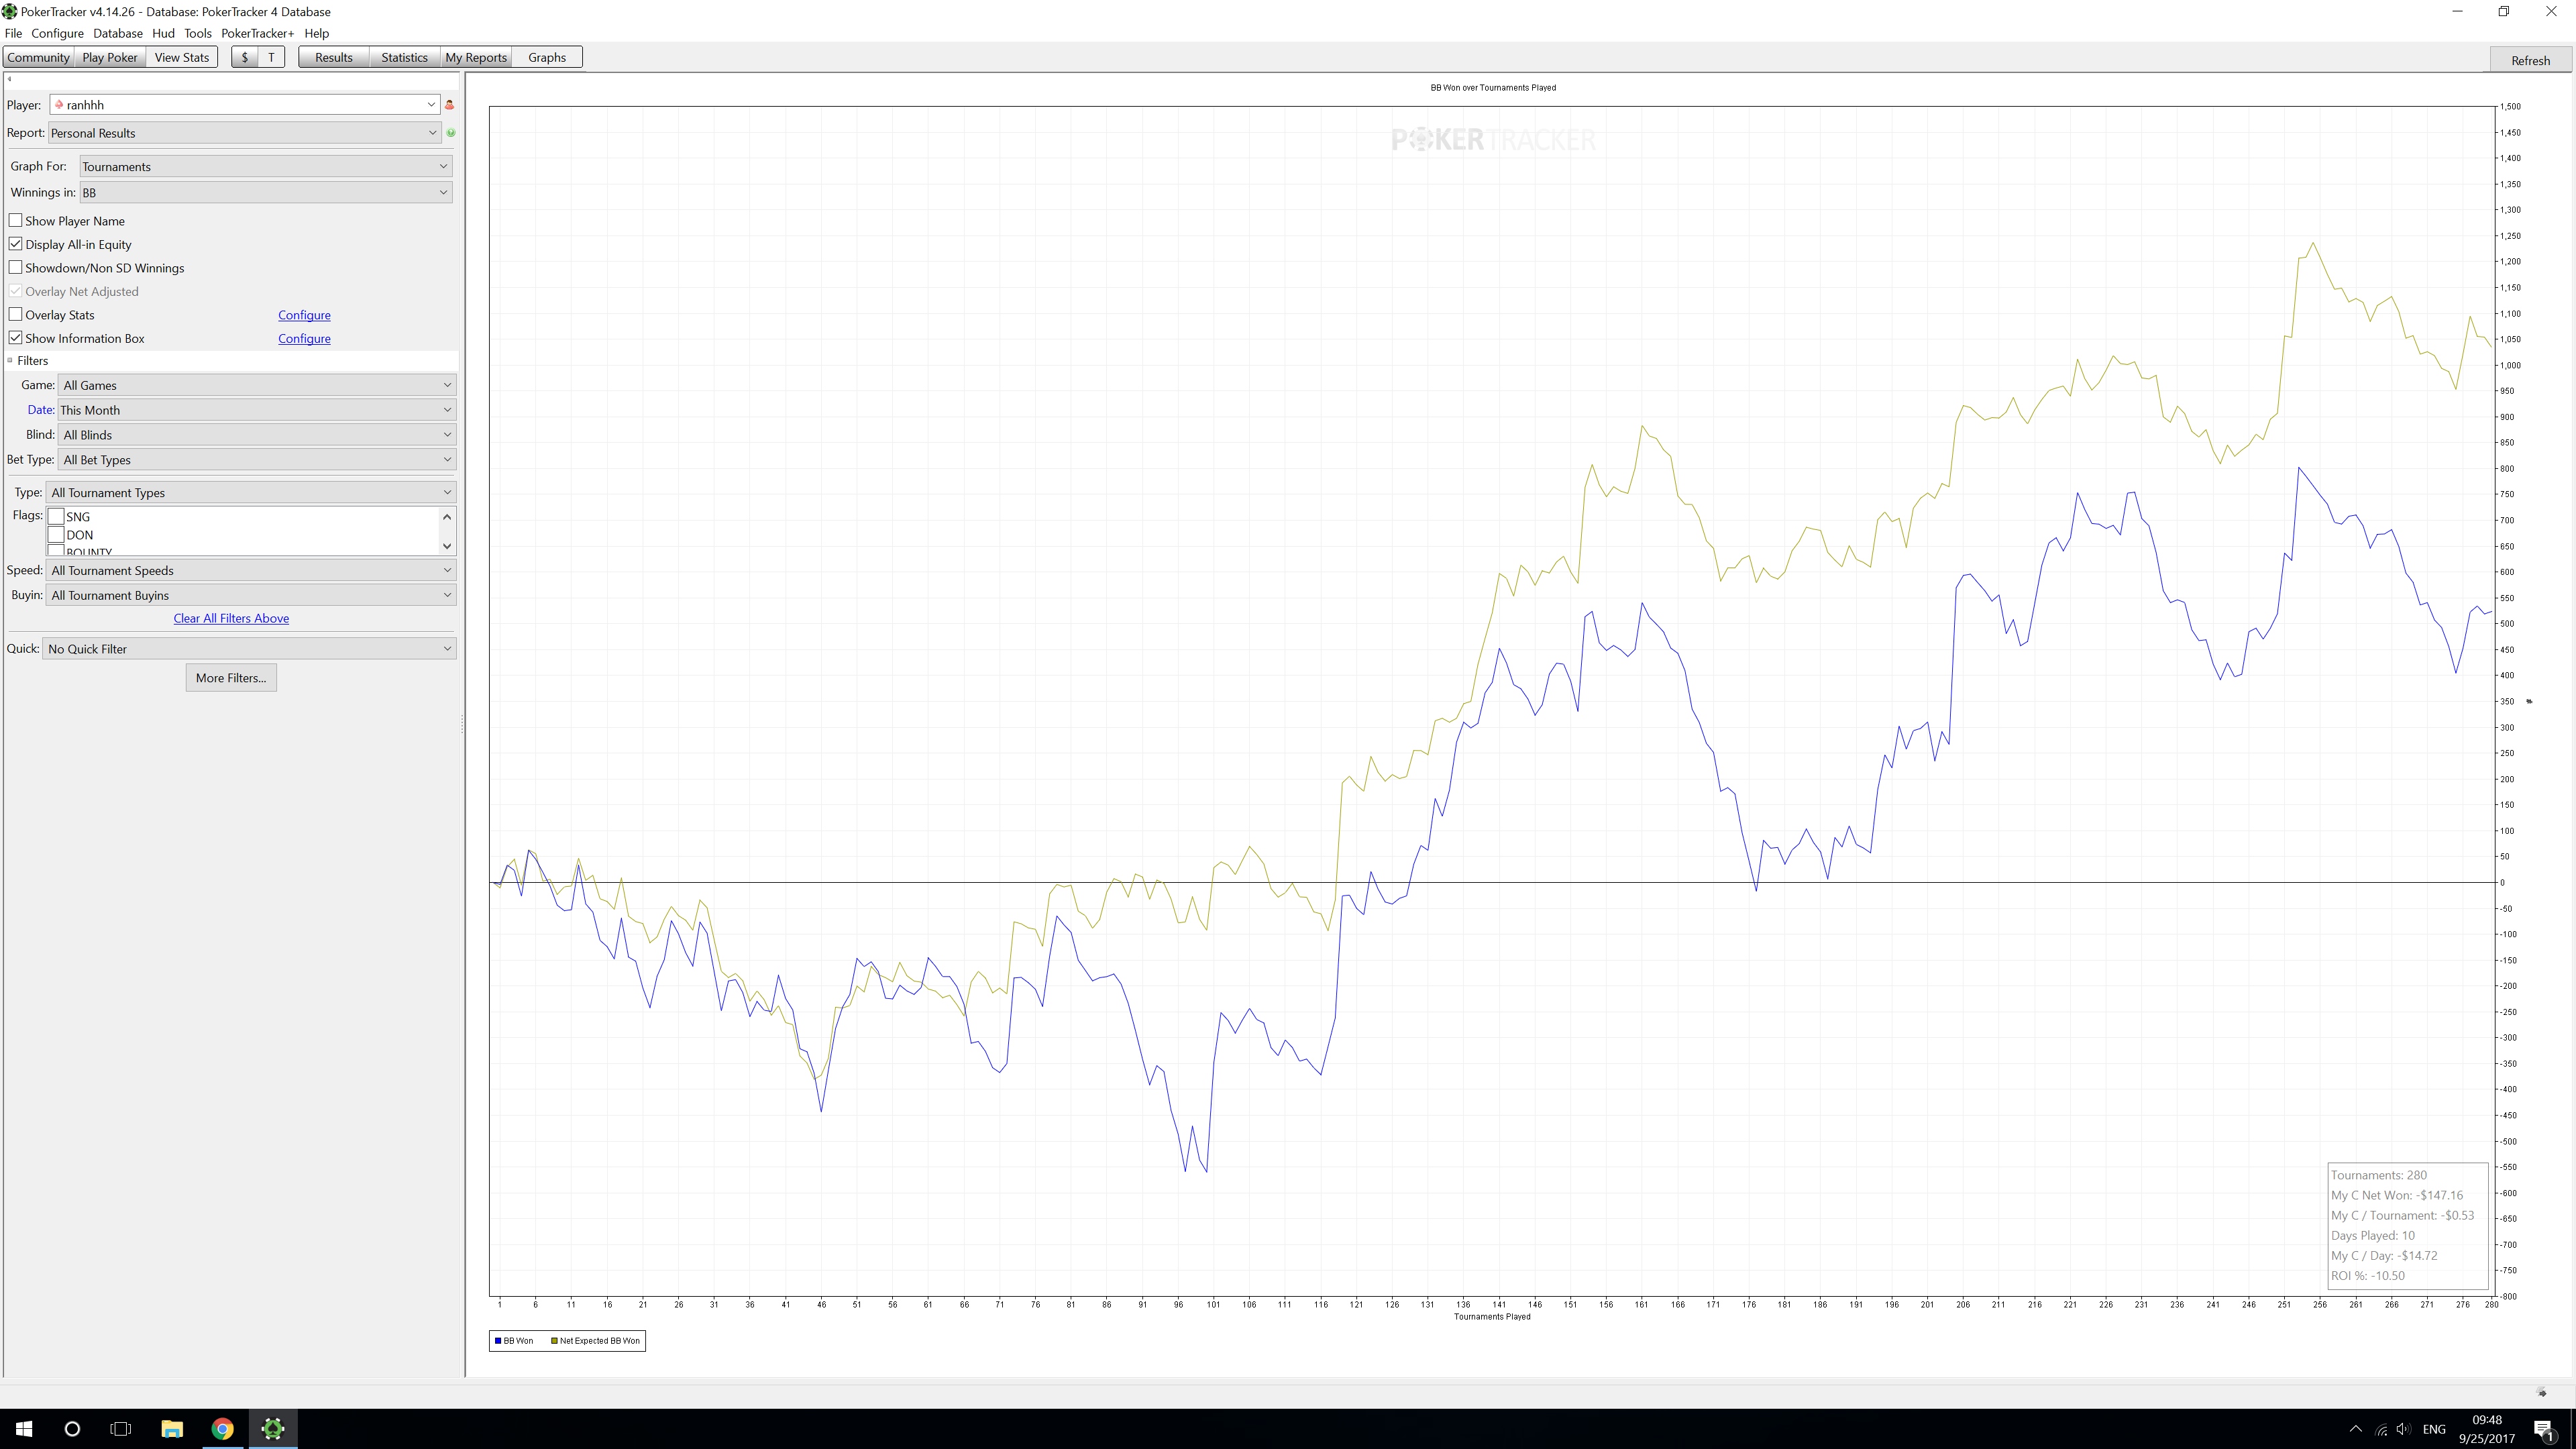
Task: Open File Explorer from the taskbar
Action: click(172, 1428)
